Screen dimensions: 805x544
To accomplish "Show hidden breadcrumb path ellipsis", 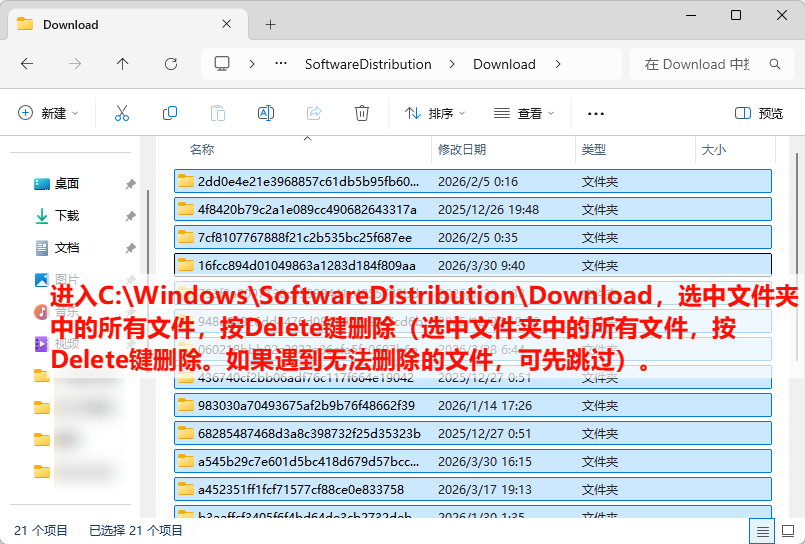I will (281, 64).
